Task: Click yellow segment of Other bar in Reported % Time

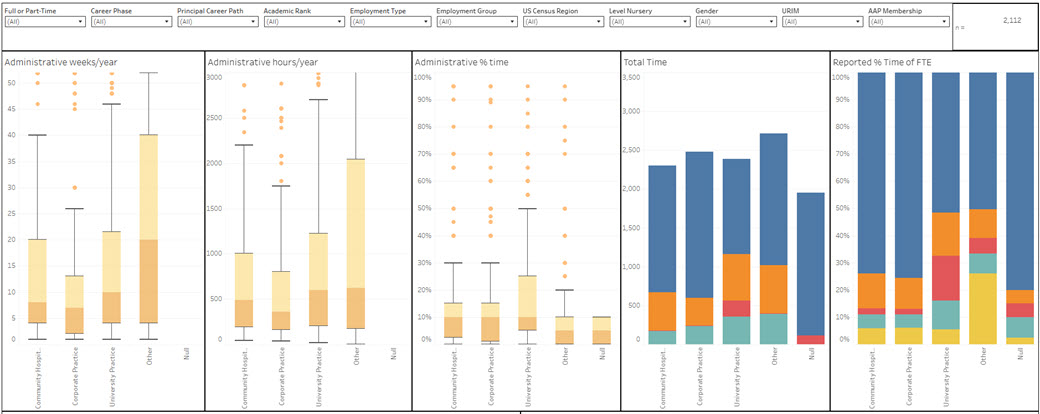Action: (x=983, y=308)
